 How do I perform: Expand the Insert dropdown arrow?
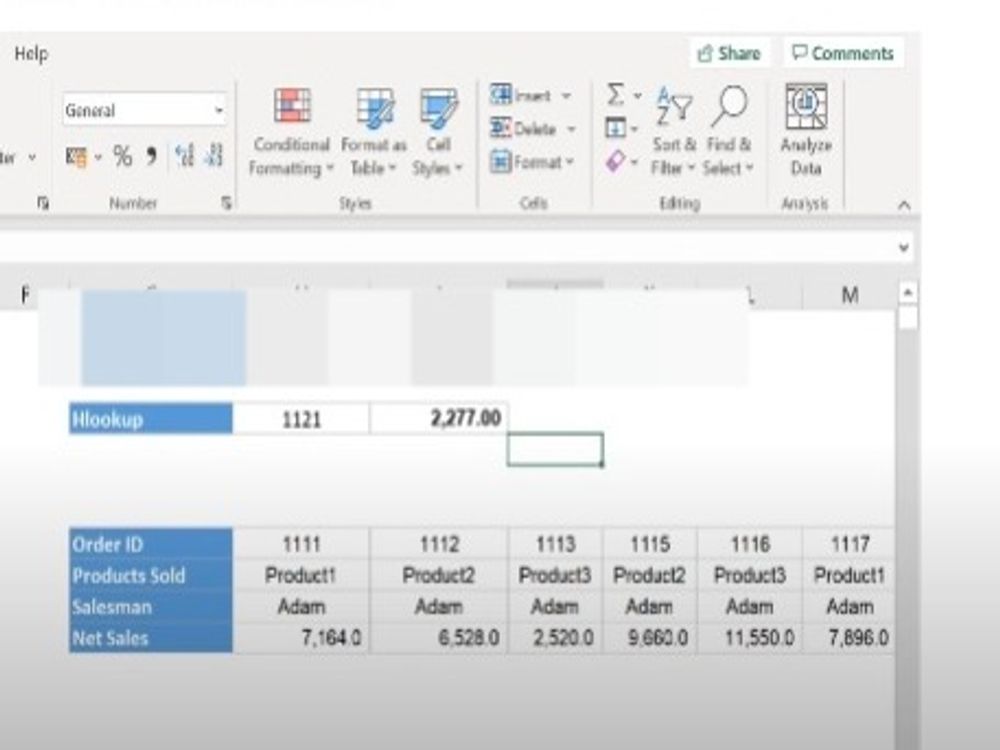click(566, 96)
